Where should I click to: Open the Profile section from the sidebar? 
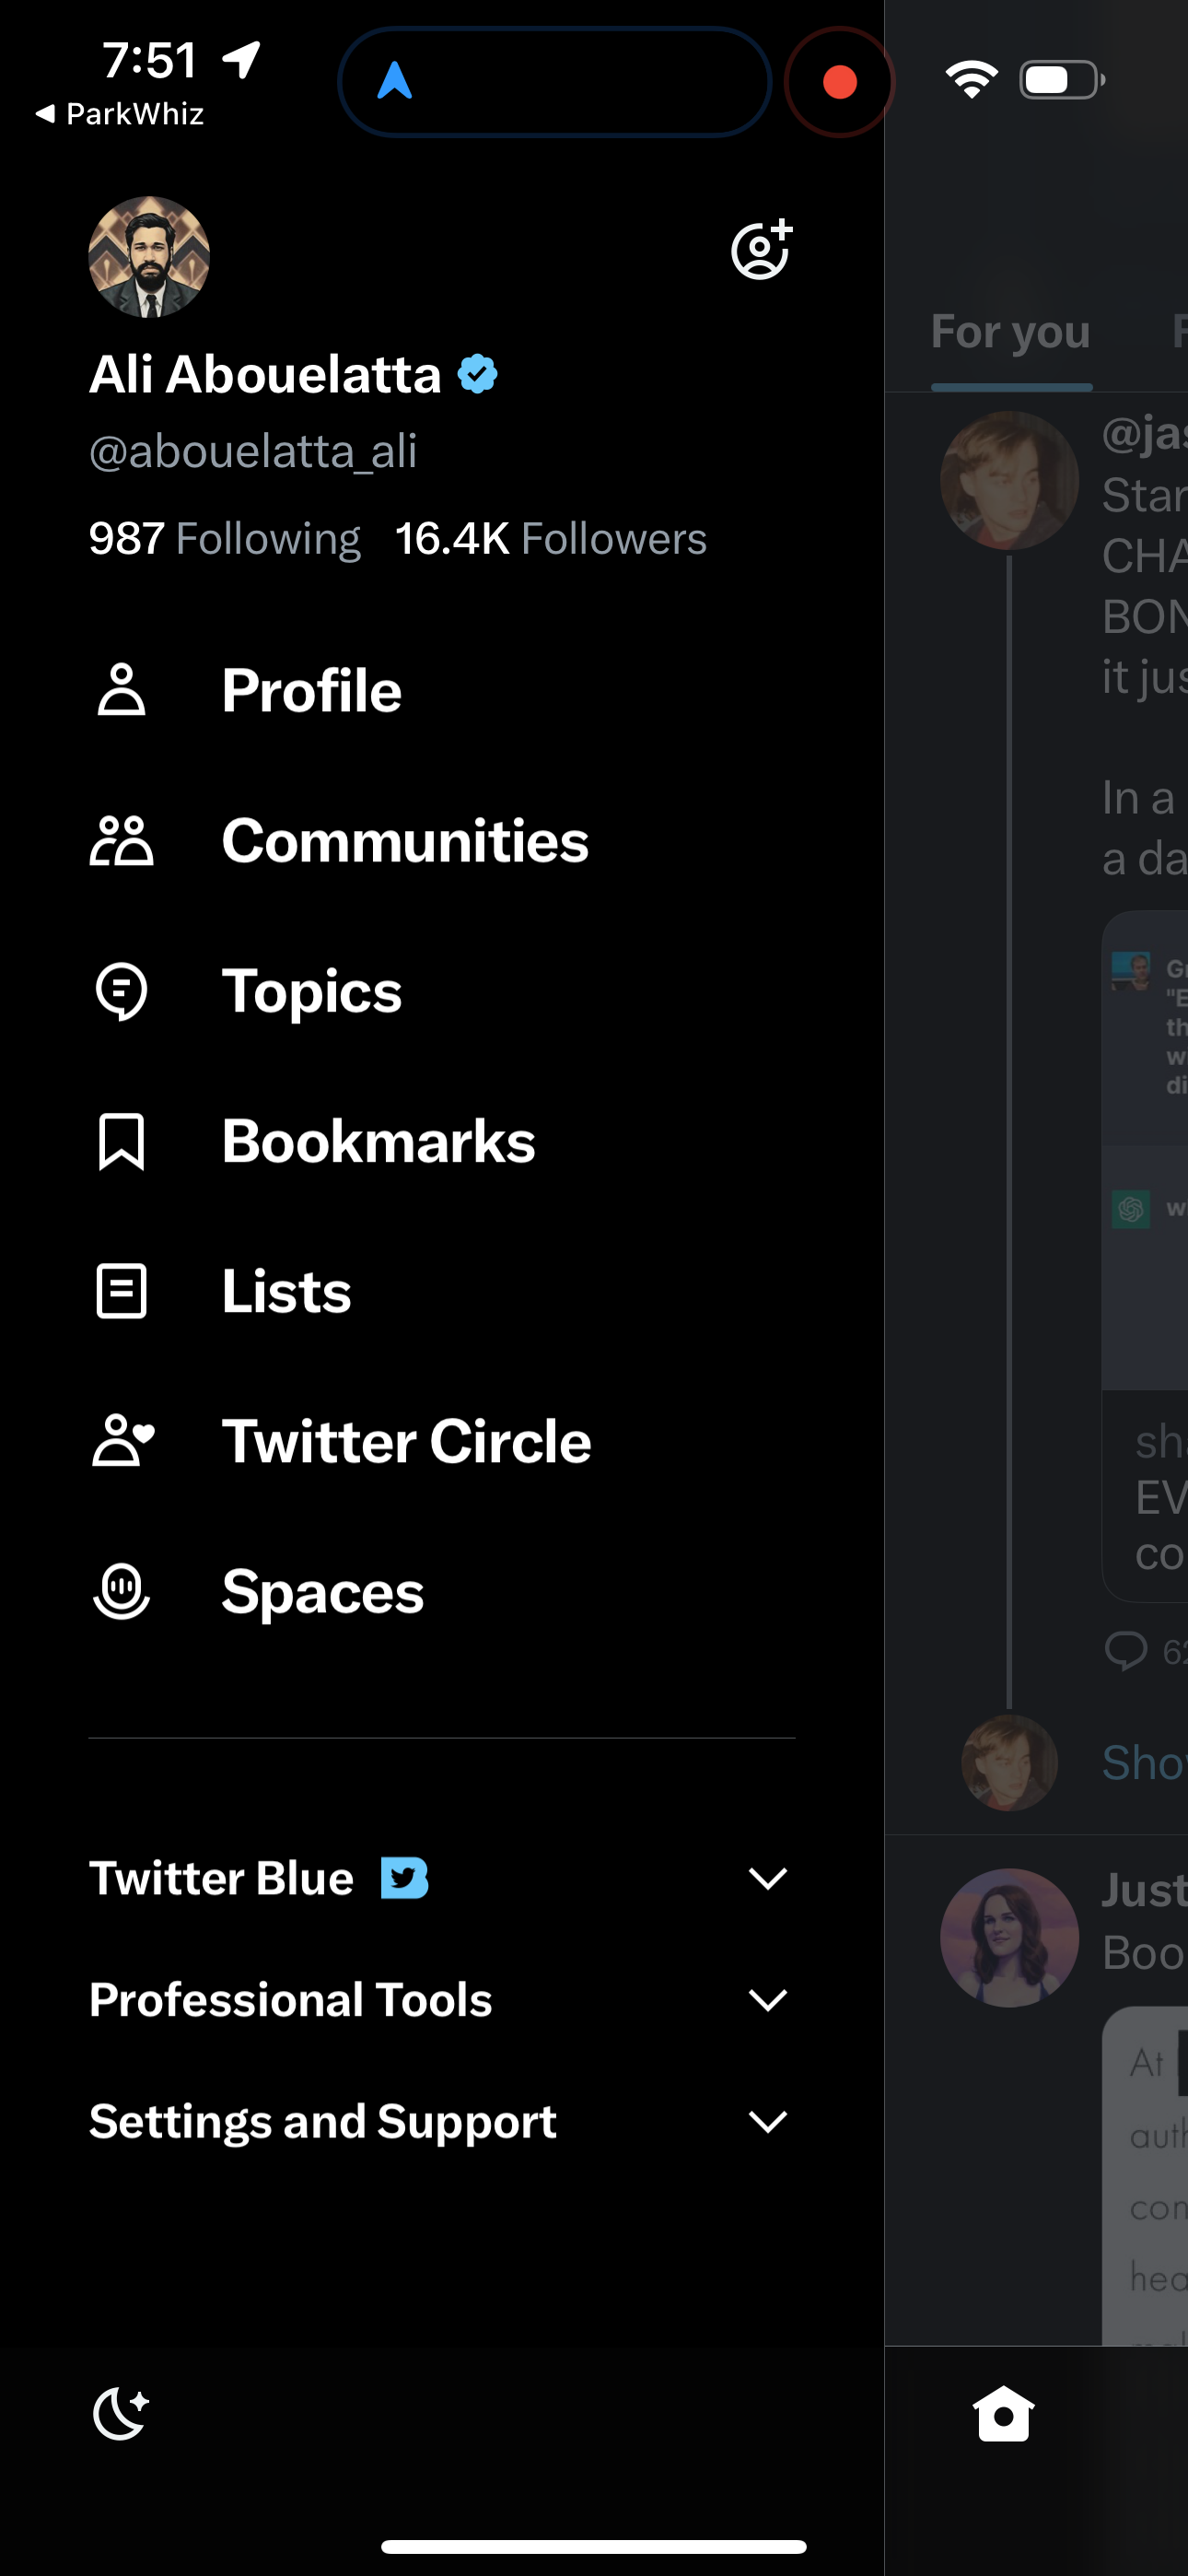click(x=310, y=690)
